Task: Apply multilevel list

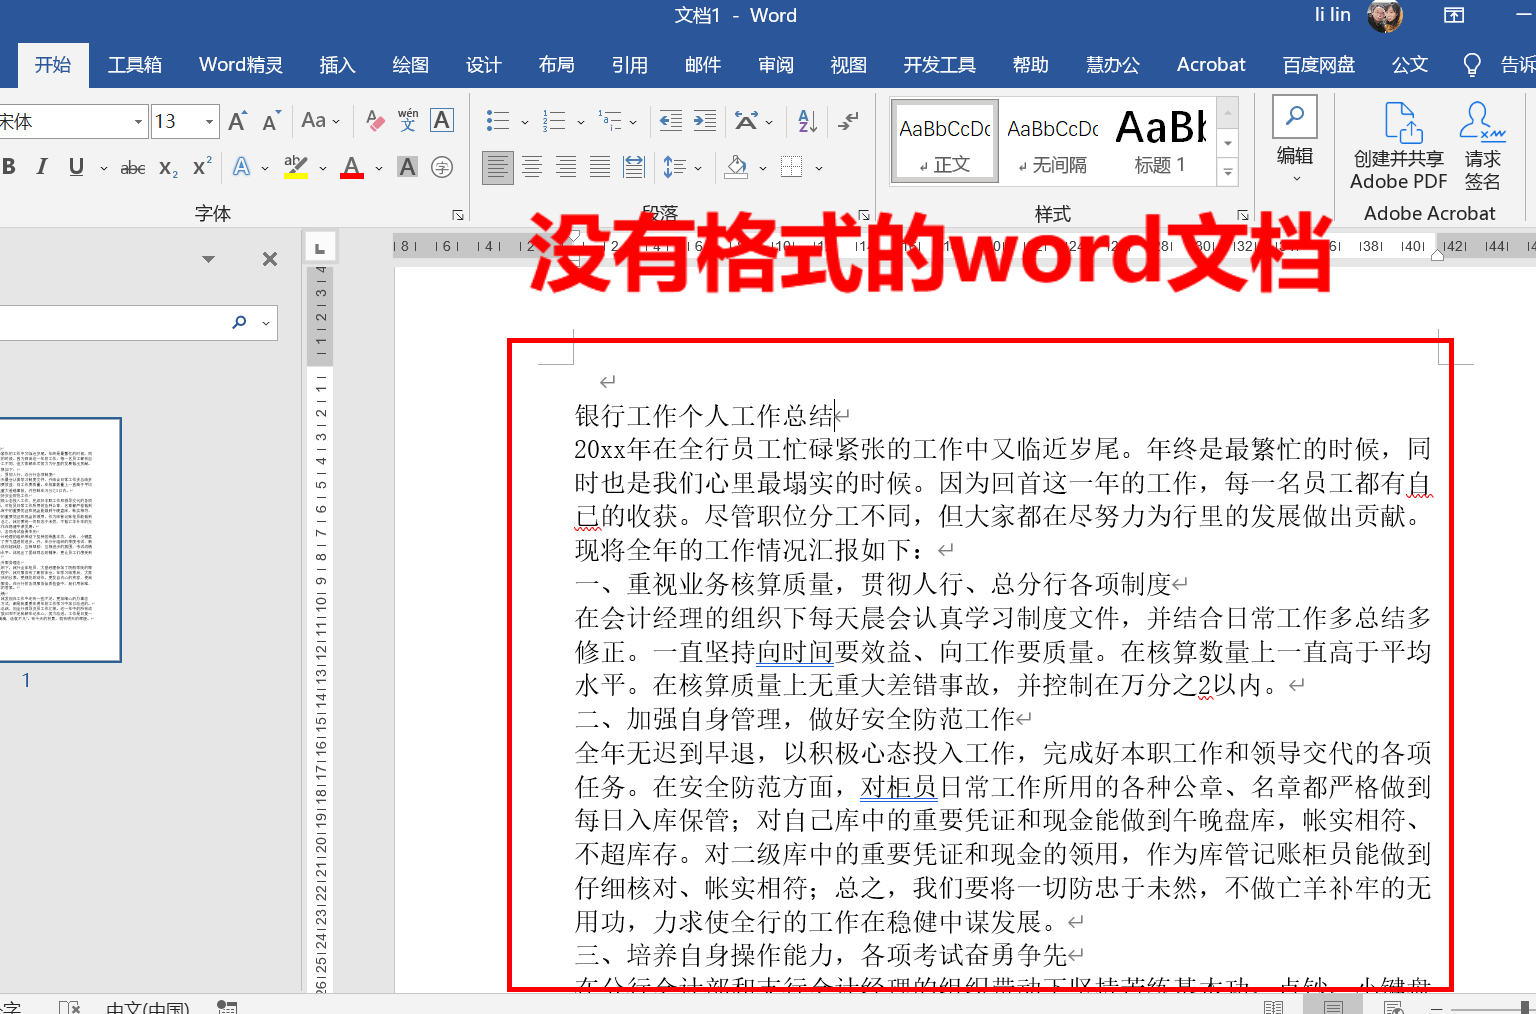Action: (x=609, y=121)
